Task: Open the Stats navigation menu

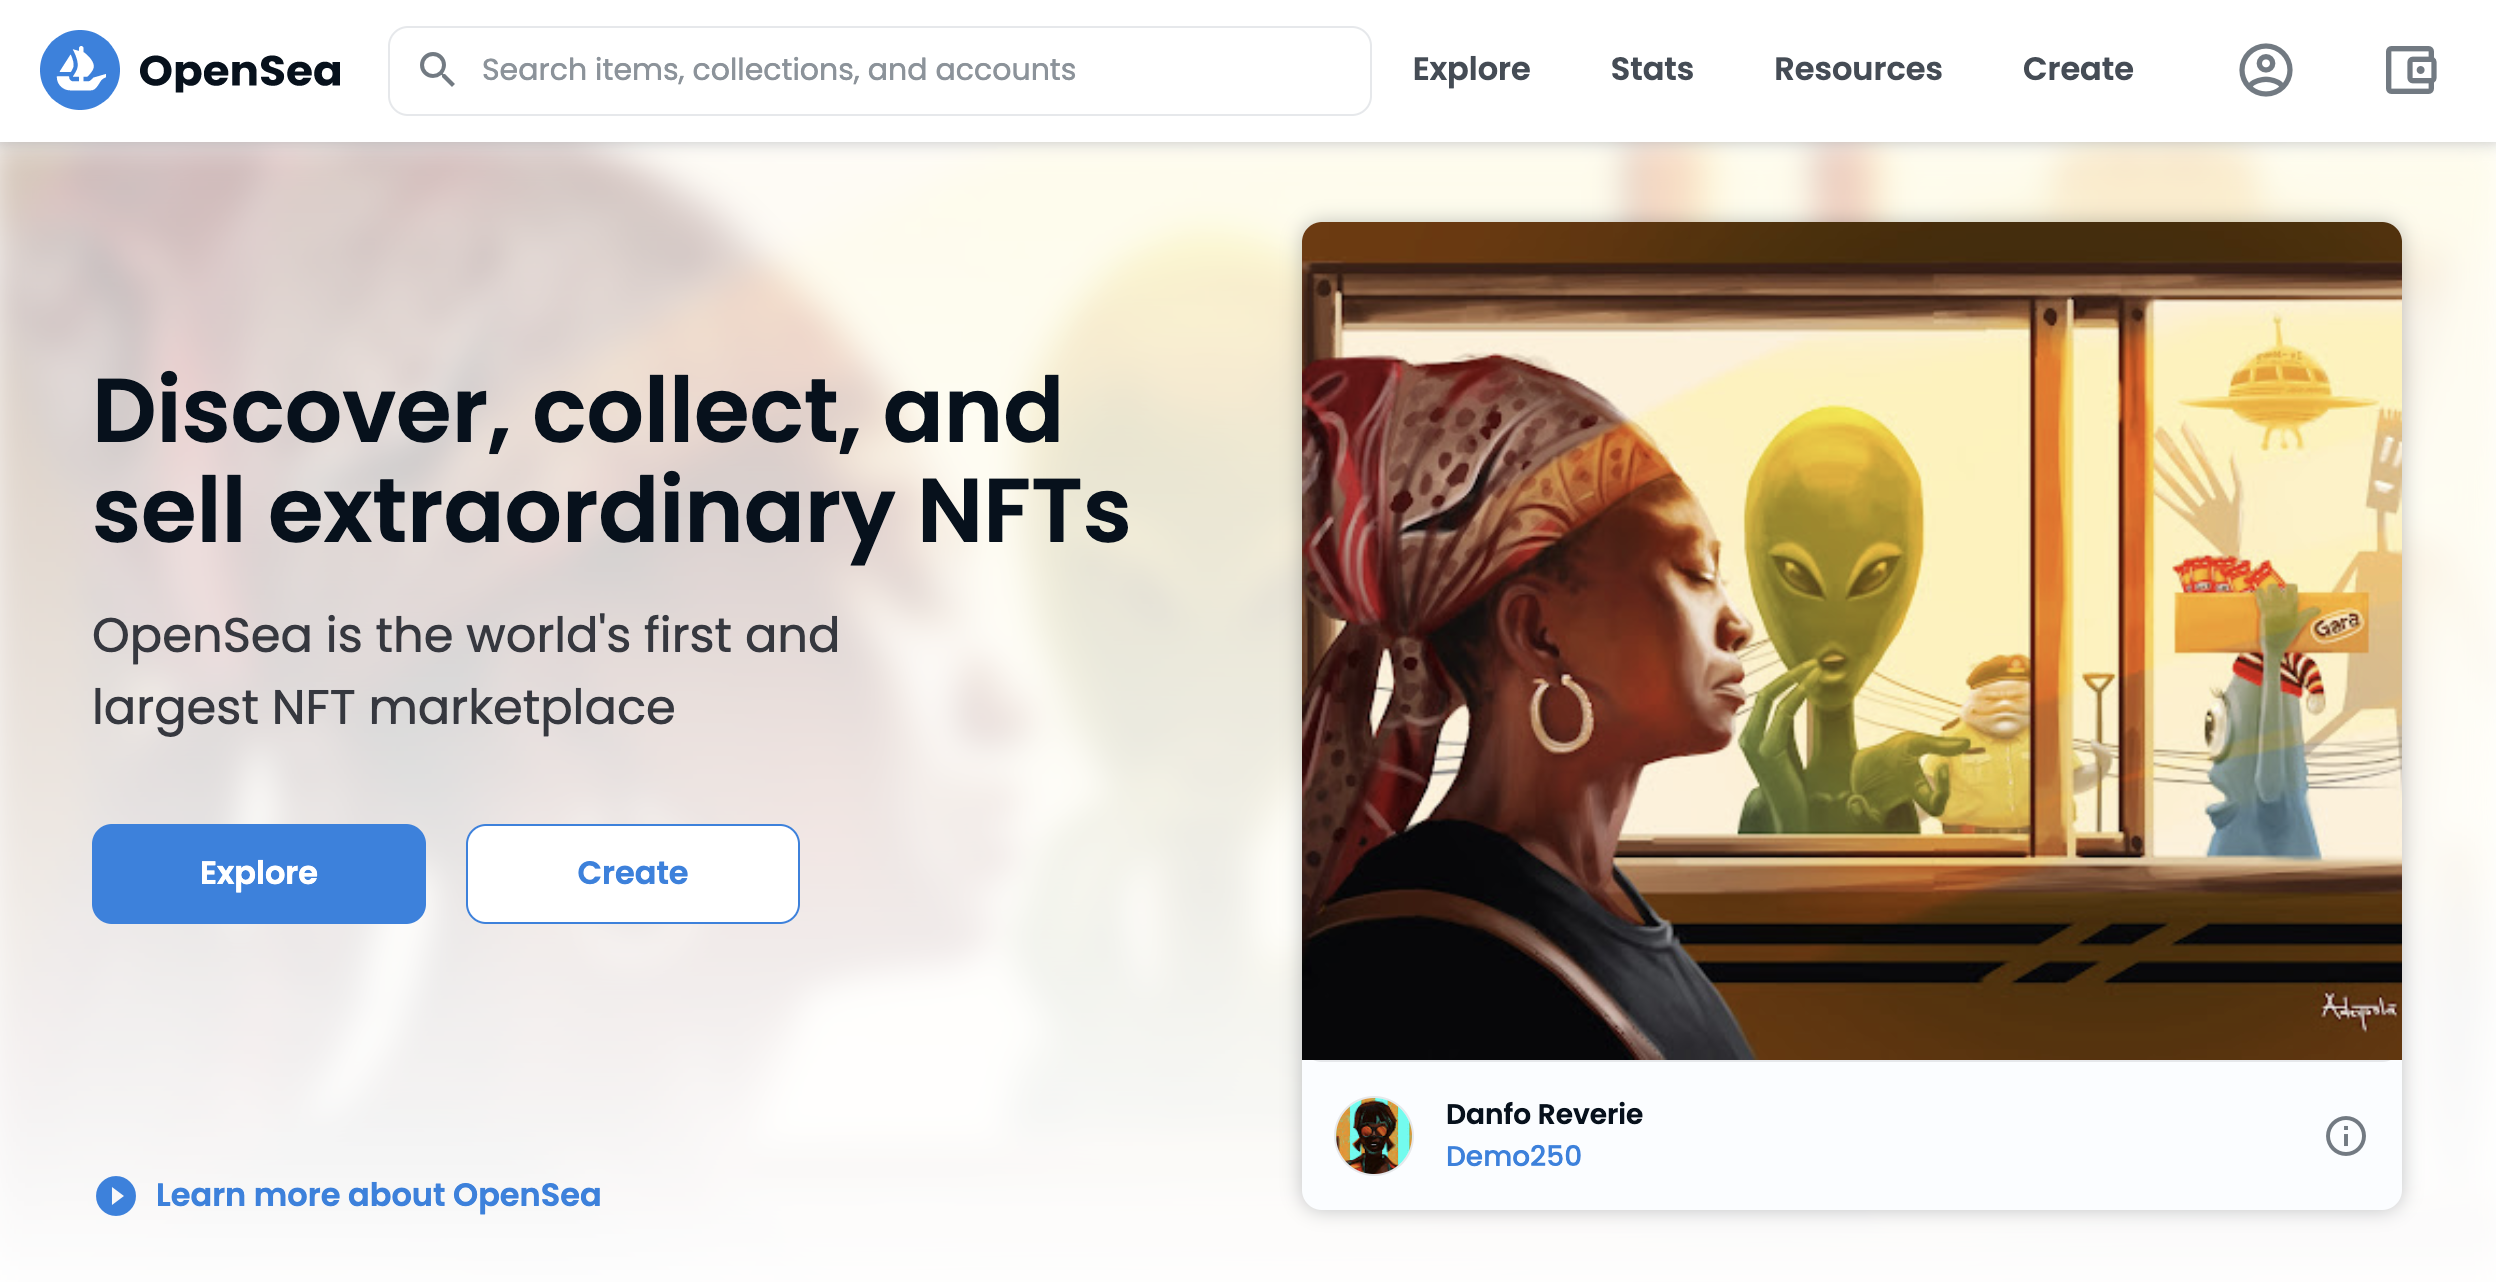Action: pos(1652,69)
